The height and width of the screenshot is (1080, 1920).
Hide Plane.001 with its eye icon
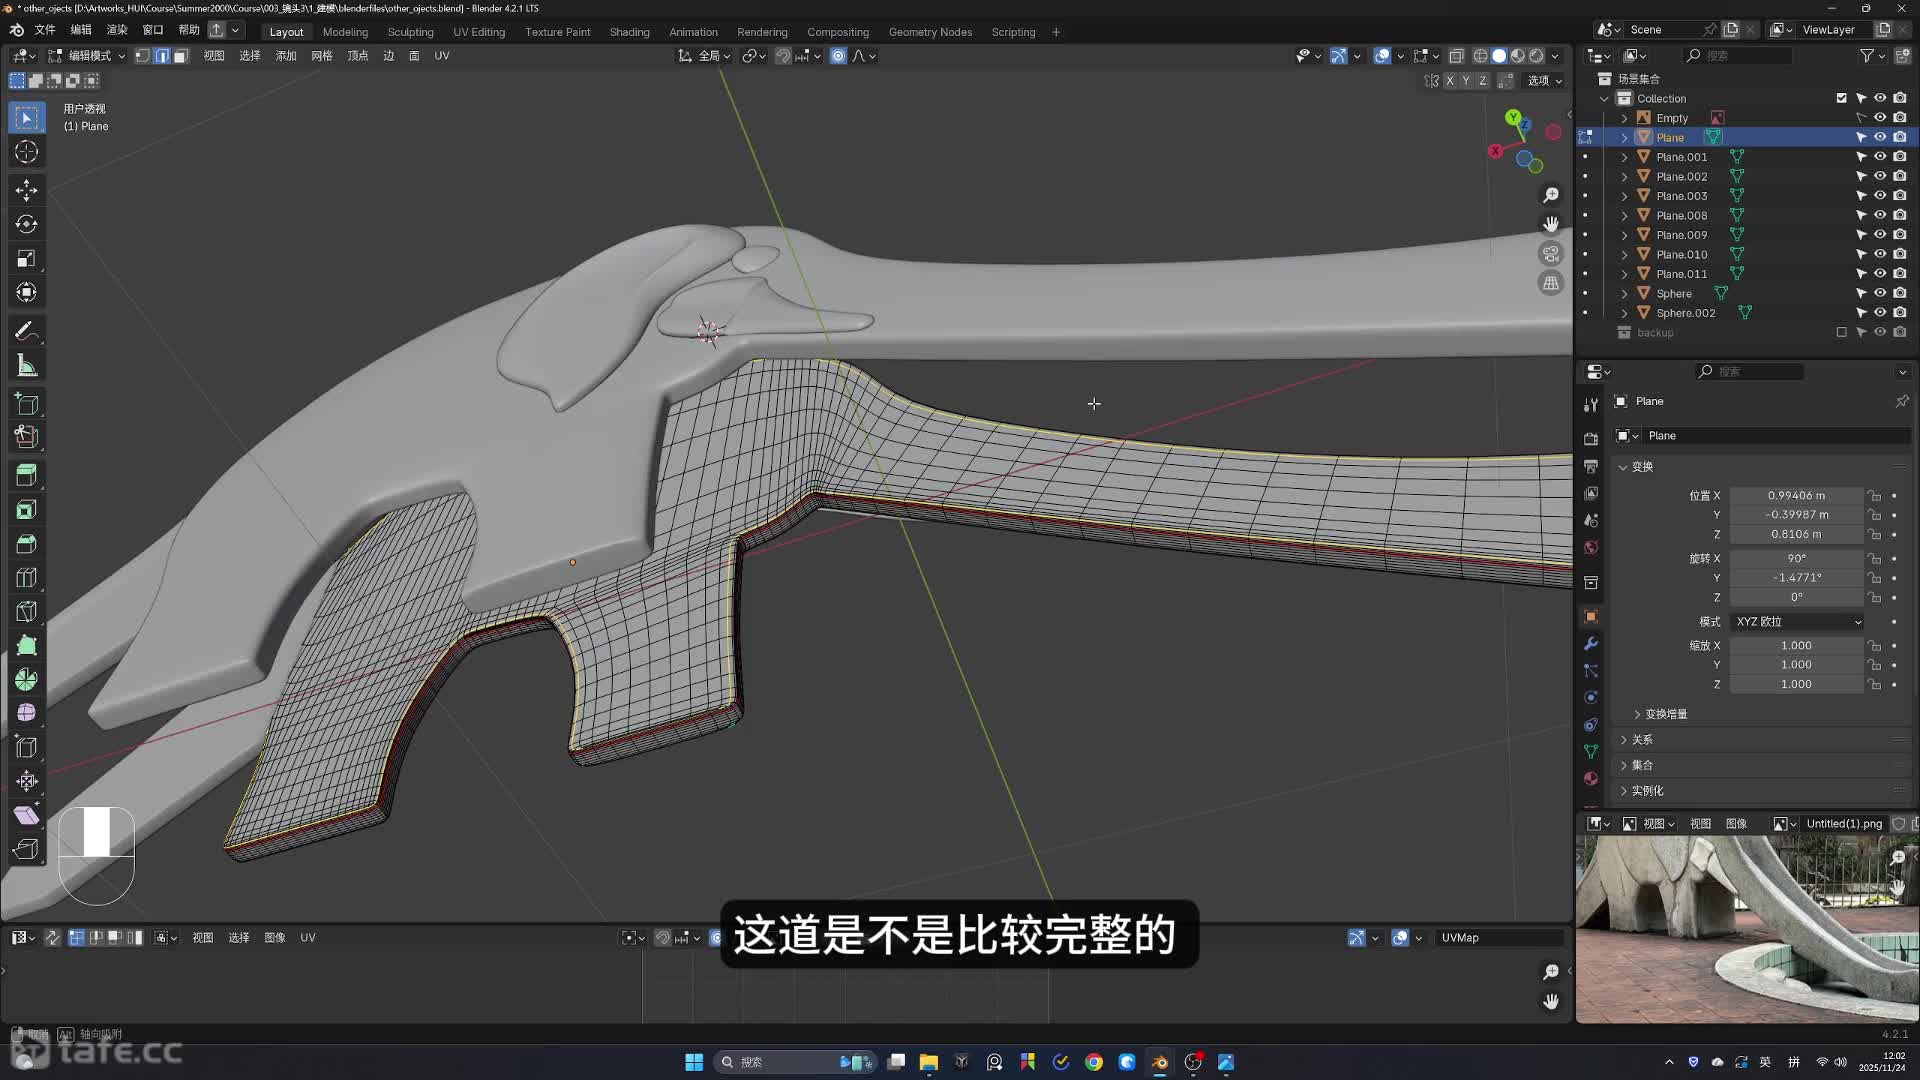coord(1880,157)
